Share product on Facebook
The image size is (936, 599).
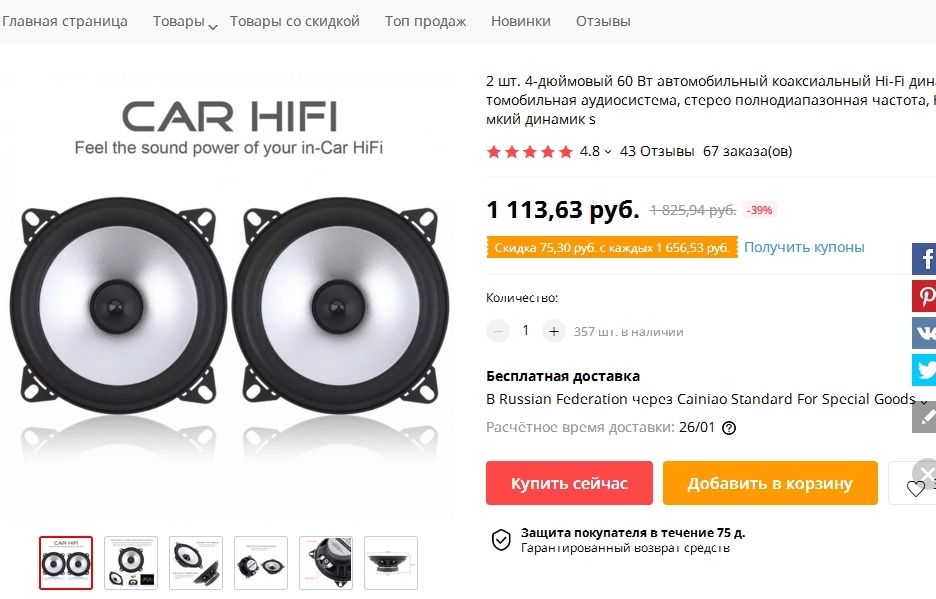[924, 259]
